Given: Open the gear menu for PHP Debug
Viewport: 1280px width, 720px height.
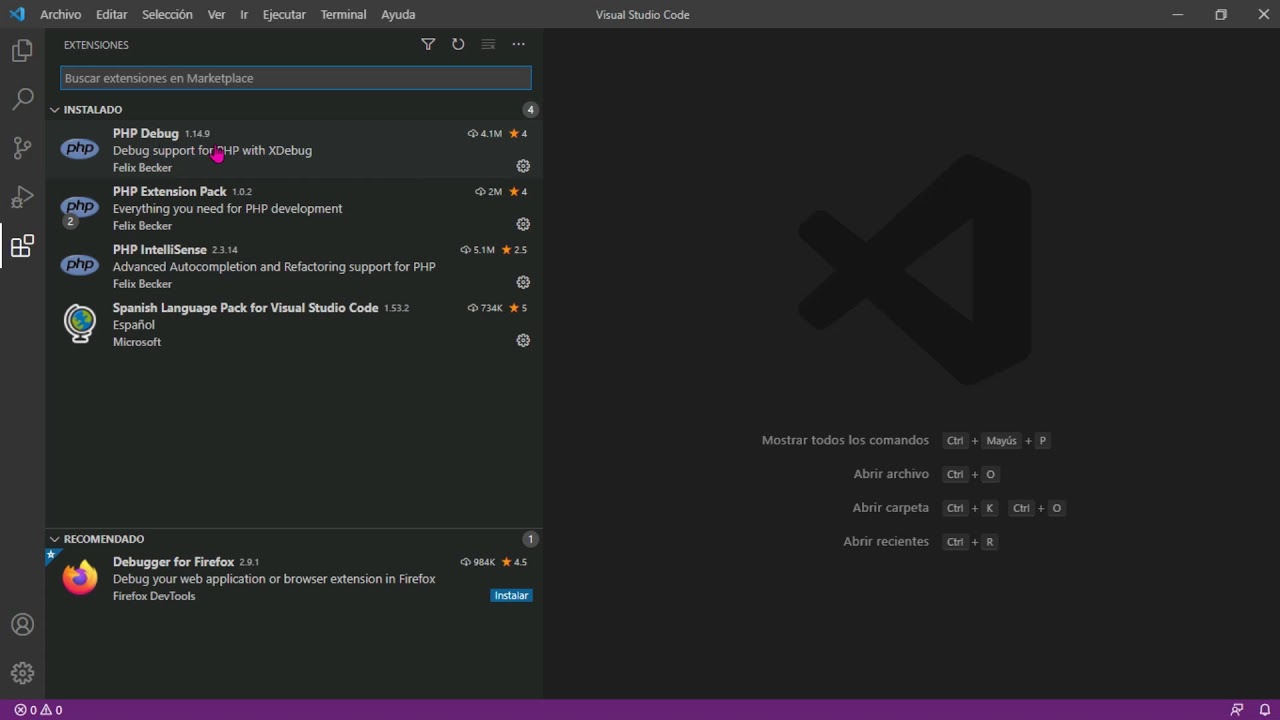Looking at the screenshot, I should [x=523, y=166].
